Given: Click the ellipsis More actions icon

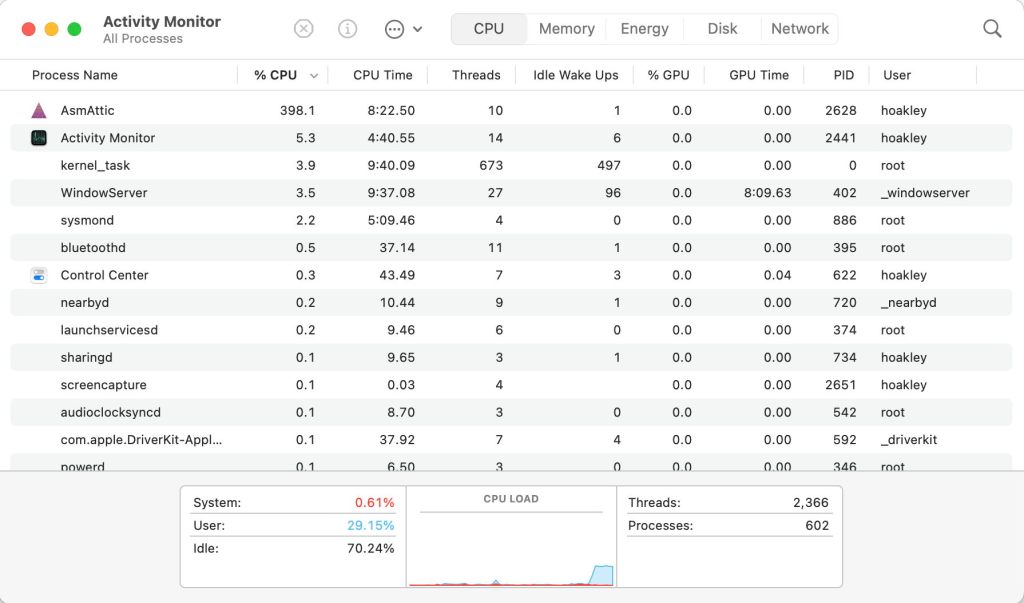Looking at the screenshot, I should [x=394, y=29].
